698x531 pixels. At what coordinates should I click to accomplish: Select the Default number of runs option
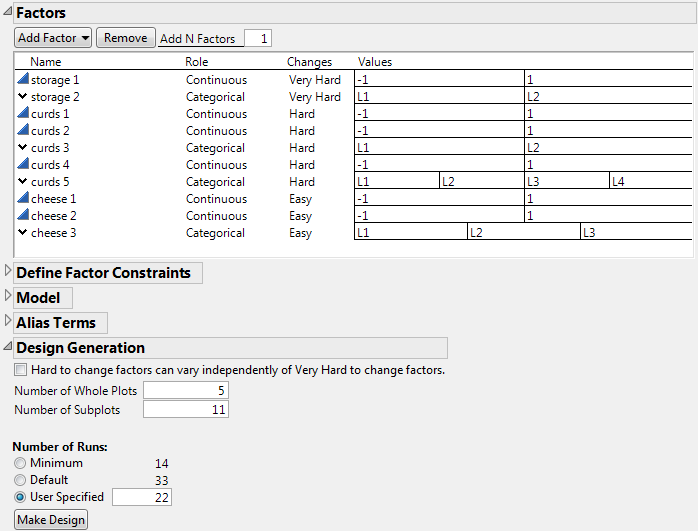(19, 480)
